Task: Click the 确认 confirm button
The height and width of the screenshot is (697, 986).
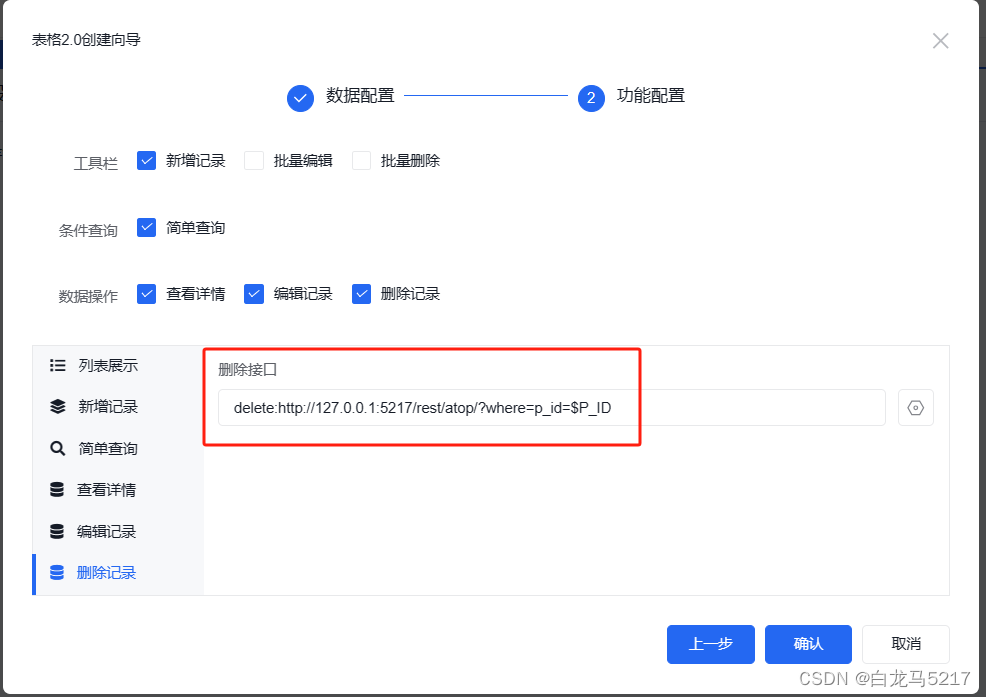Action: [x=808, y=644]
